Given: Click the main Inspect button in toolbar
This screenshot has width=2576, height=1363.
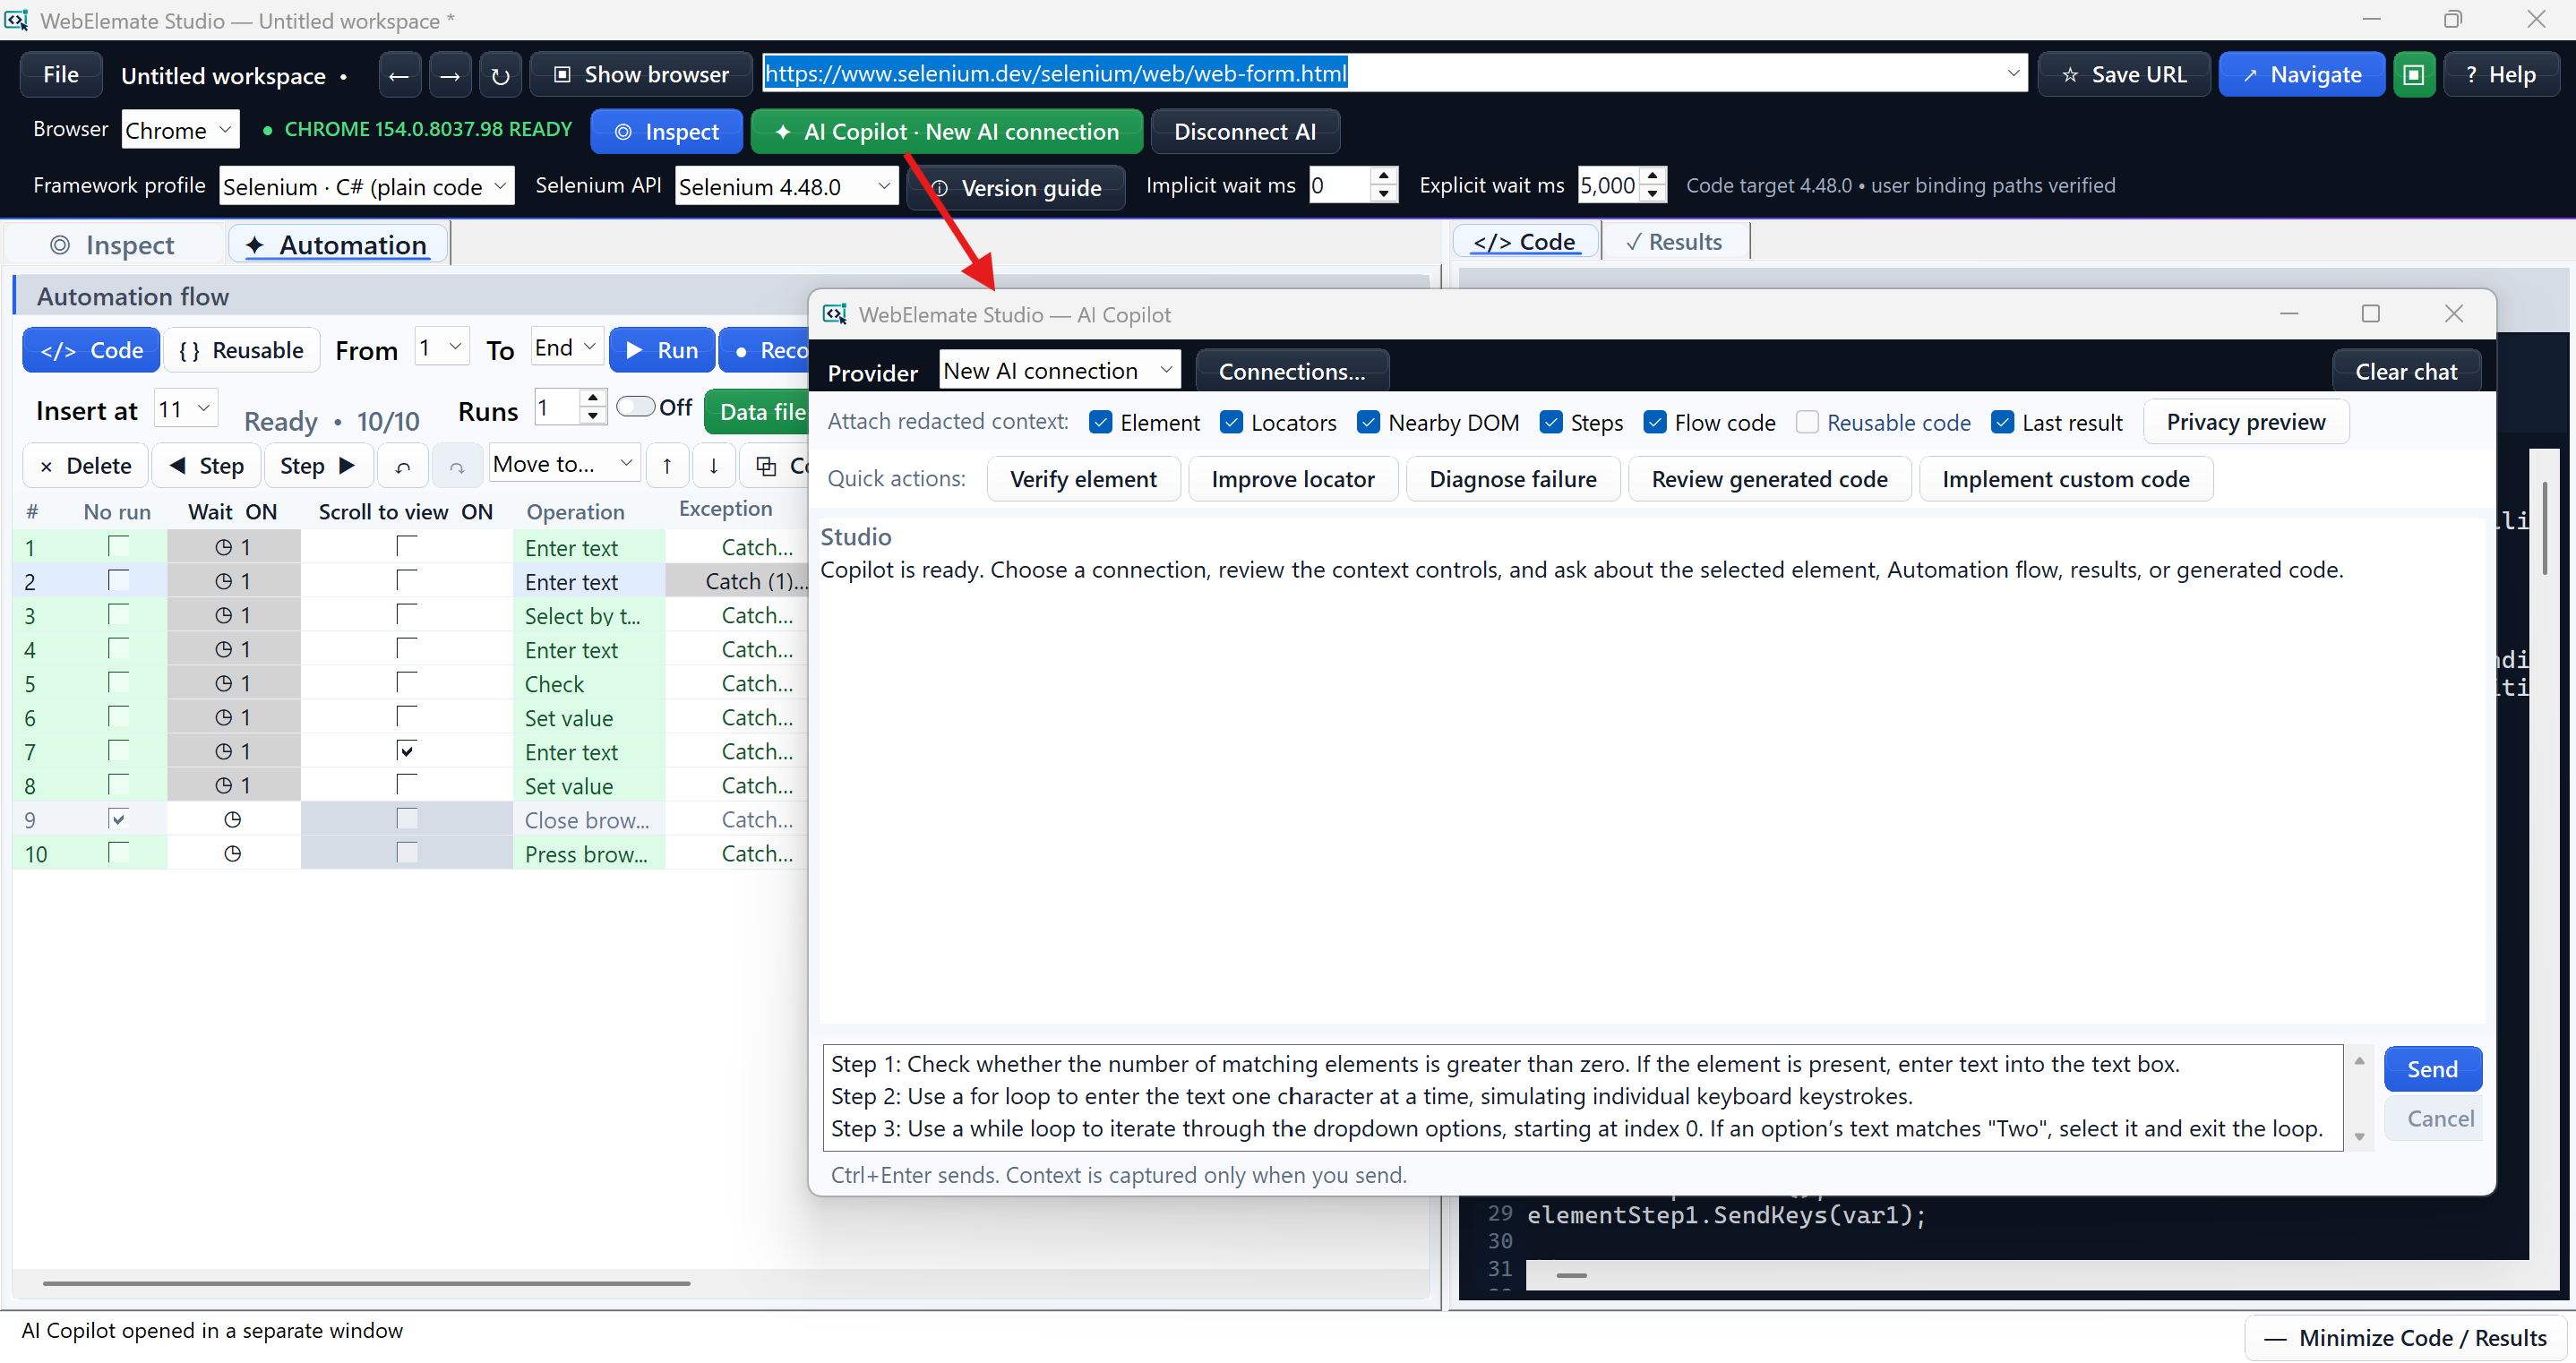Looking at the screenshot, I should tap(667, 131).
